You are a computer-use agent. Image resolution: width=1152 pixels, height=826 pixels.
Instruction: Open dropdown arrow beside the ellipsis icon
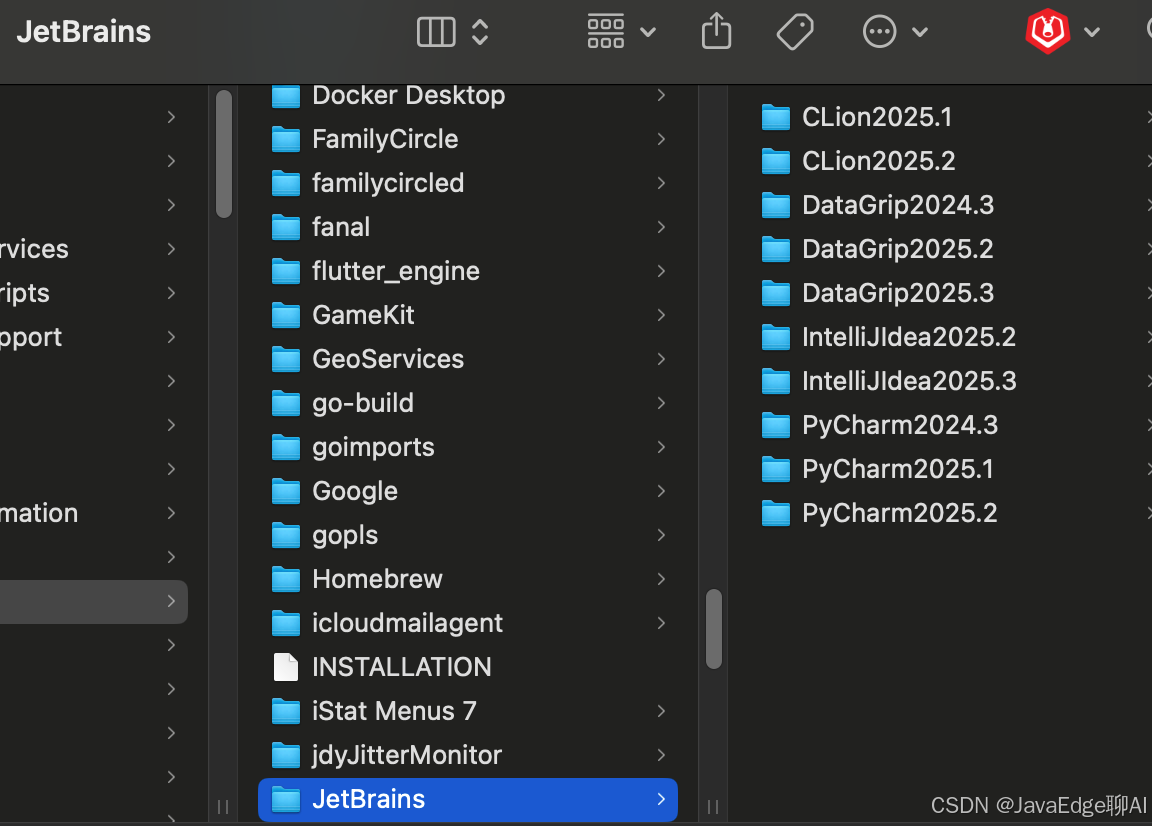(x=920, y=32)
